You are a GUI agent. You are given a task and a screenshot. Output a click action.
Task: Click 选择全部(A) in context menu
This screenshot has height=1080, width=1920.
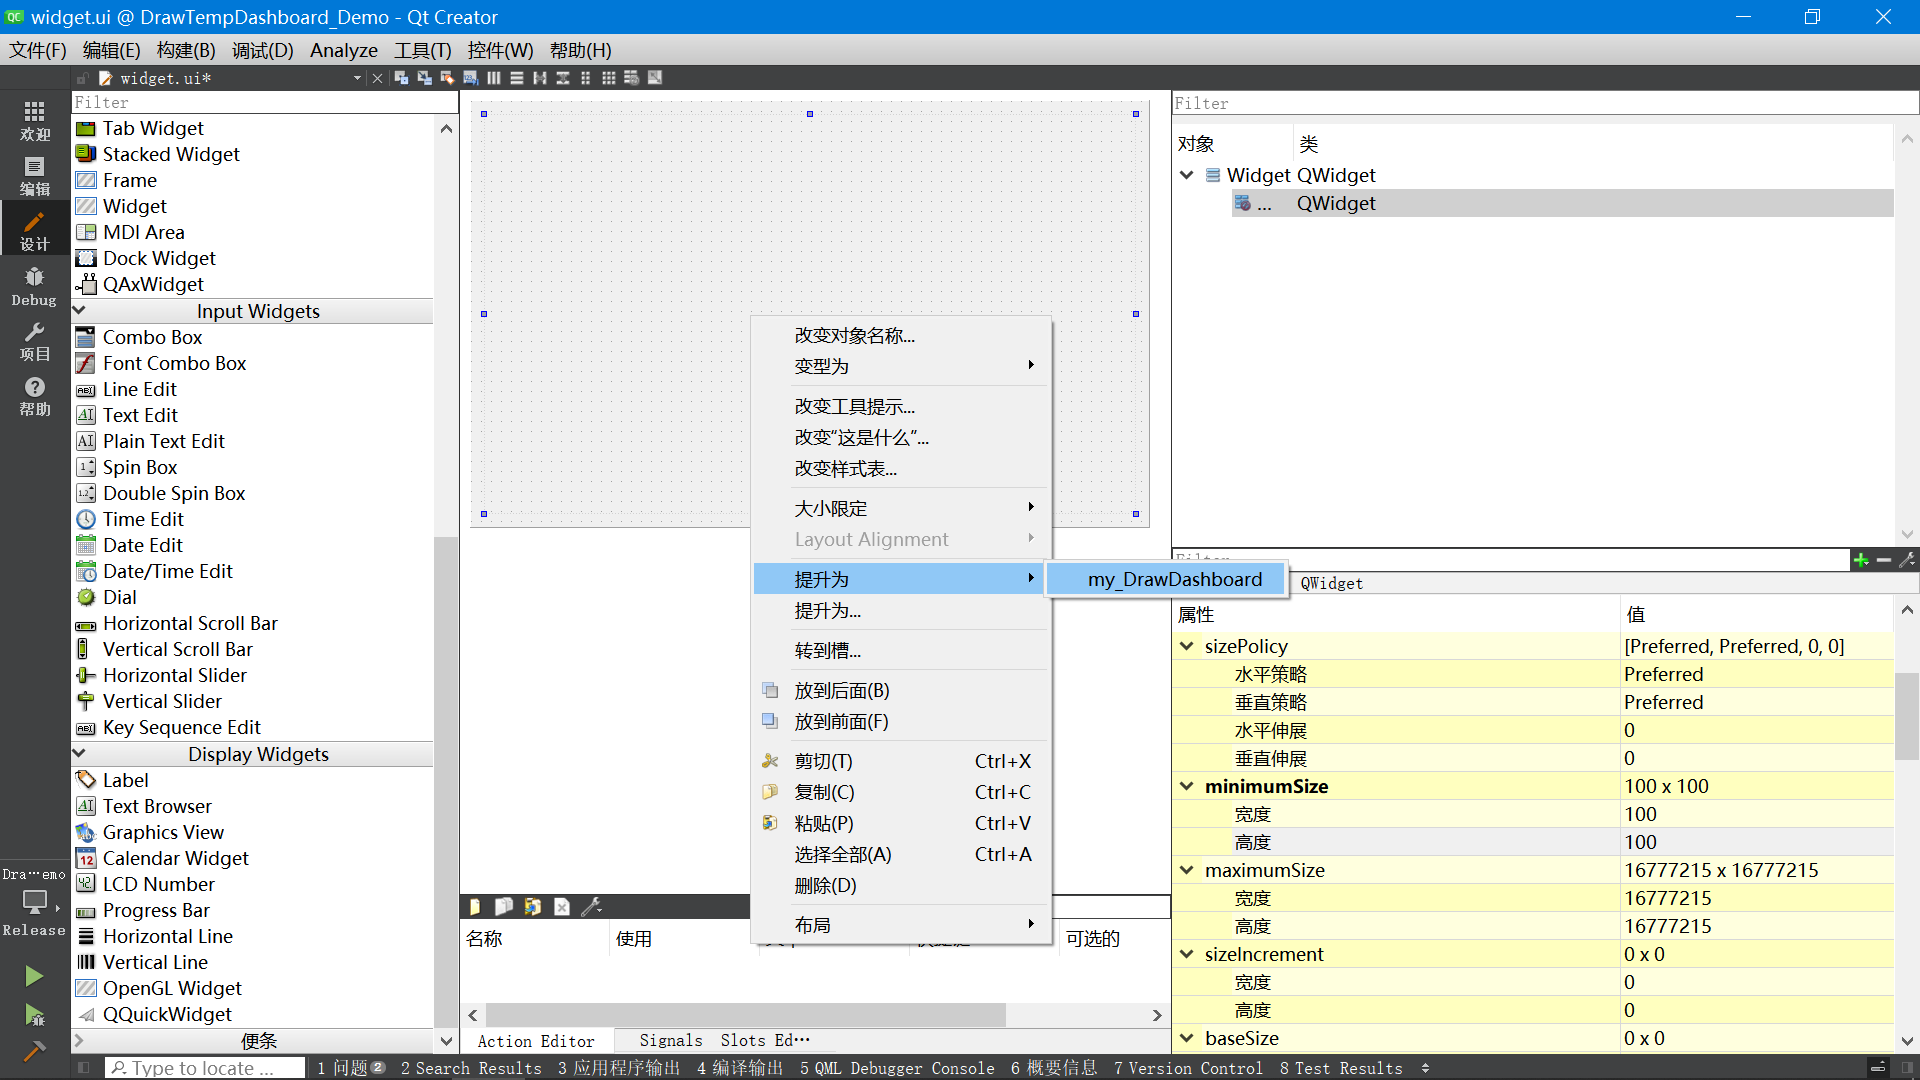coord(842,854)
